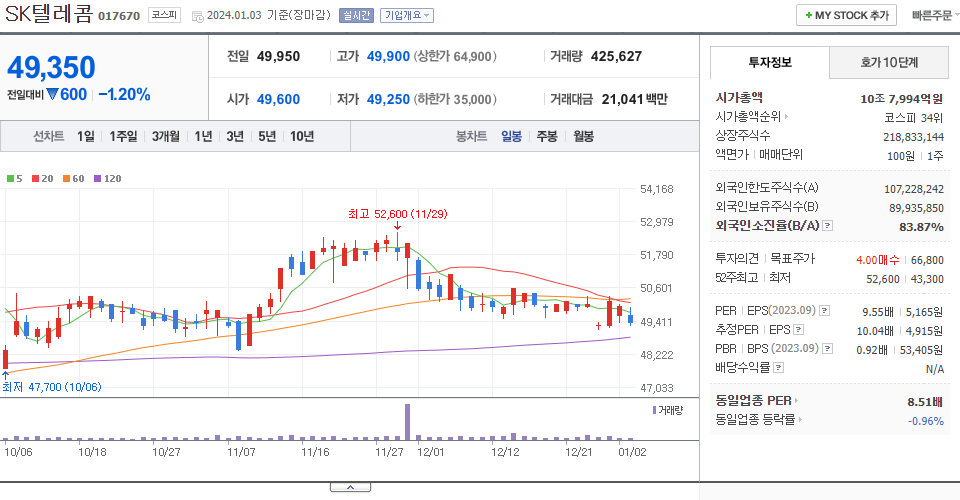The image size is (960, 500).
Task: Collapse the chart with the bottom up-arrow handle
Action: point(350,487)
